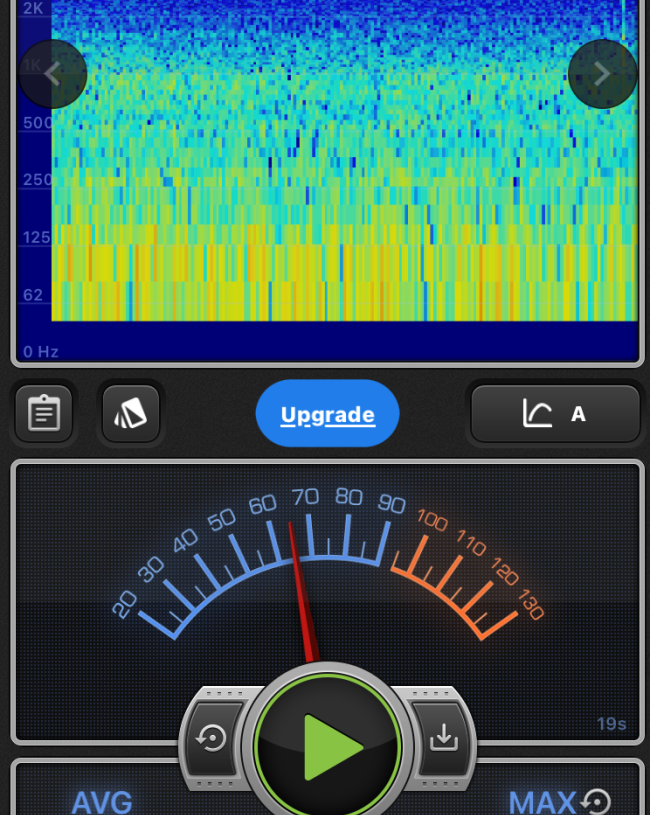Open the theme cards icon
This screenshot has width=650, height=815.
click(130, 413)
